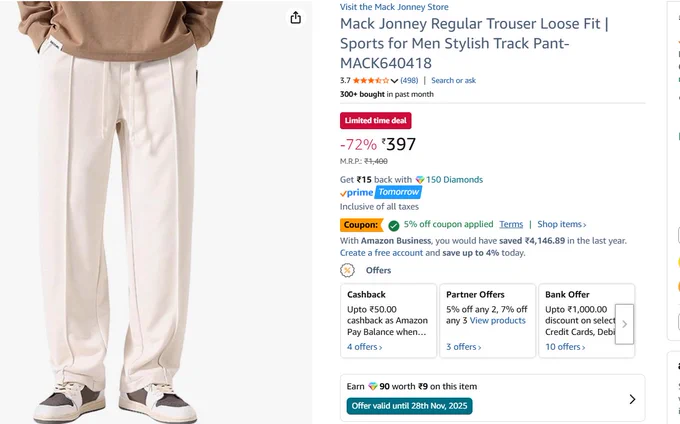Viewport: 680px width, 424px height.
Task: Click View products in Partner Offers
Action: [497, 320]
